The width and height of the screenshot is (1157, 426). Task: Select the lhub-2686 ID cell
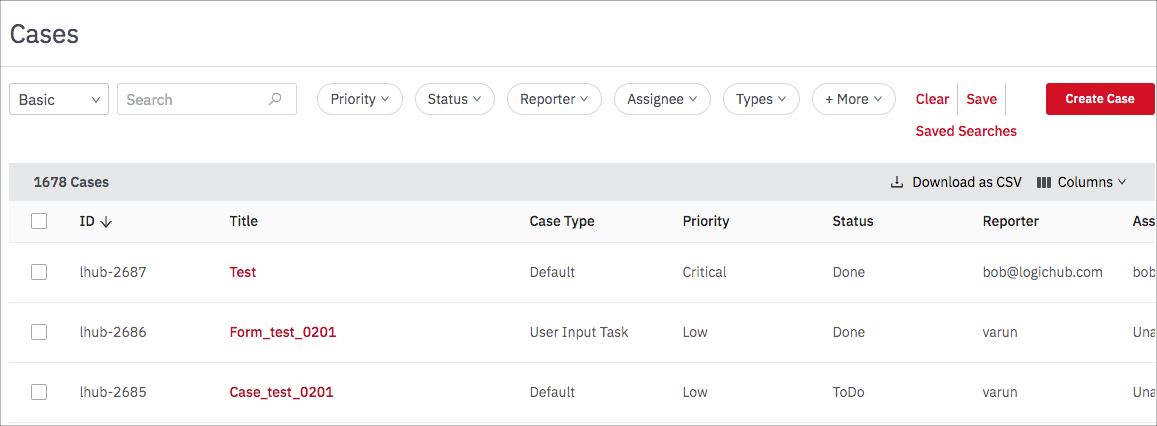(x=113, y=332)
